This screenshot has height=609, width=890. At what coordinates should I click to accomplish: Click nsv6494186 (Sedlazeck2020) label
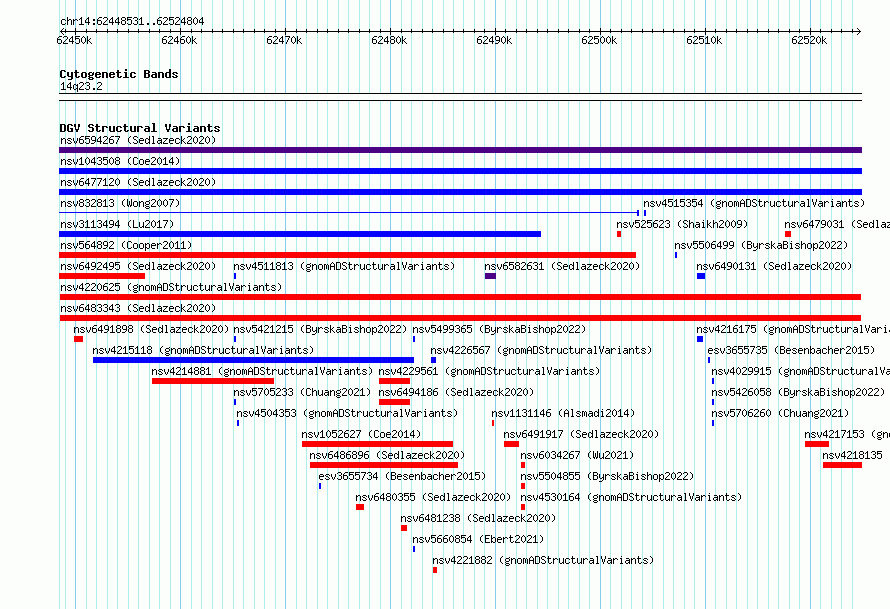tap(456, 392)
